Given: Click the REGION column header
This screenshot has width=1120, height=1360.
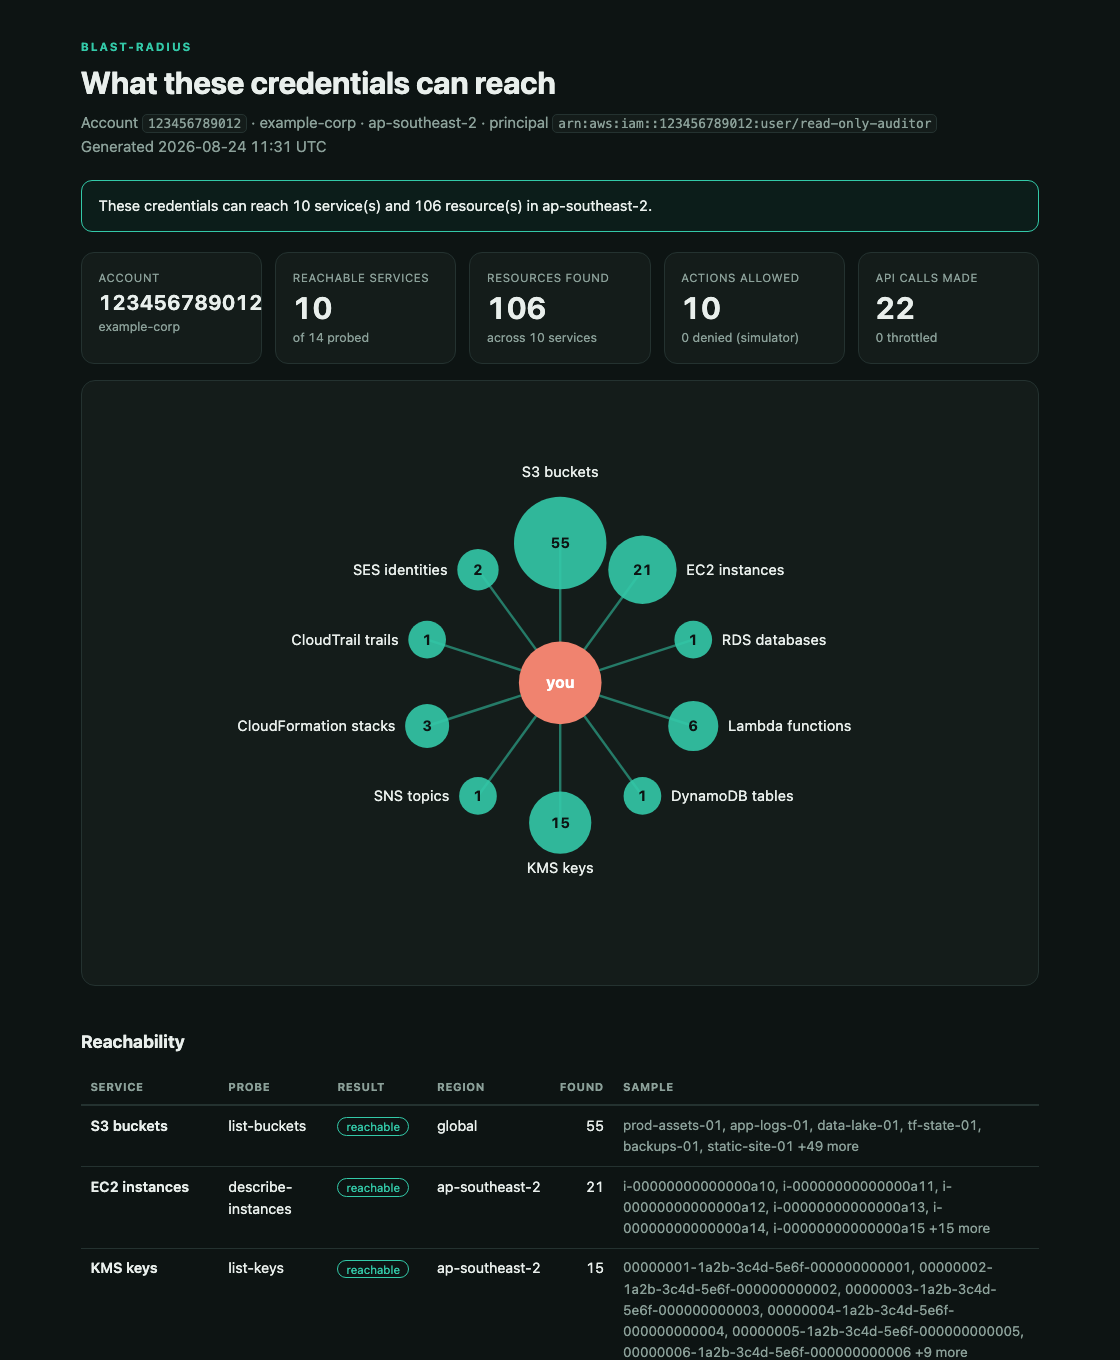Looking at the screenshot, I should [x=461, y=1087].
